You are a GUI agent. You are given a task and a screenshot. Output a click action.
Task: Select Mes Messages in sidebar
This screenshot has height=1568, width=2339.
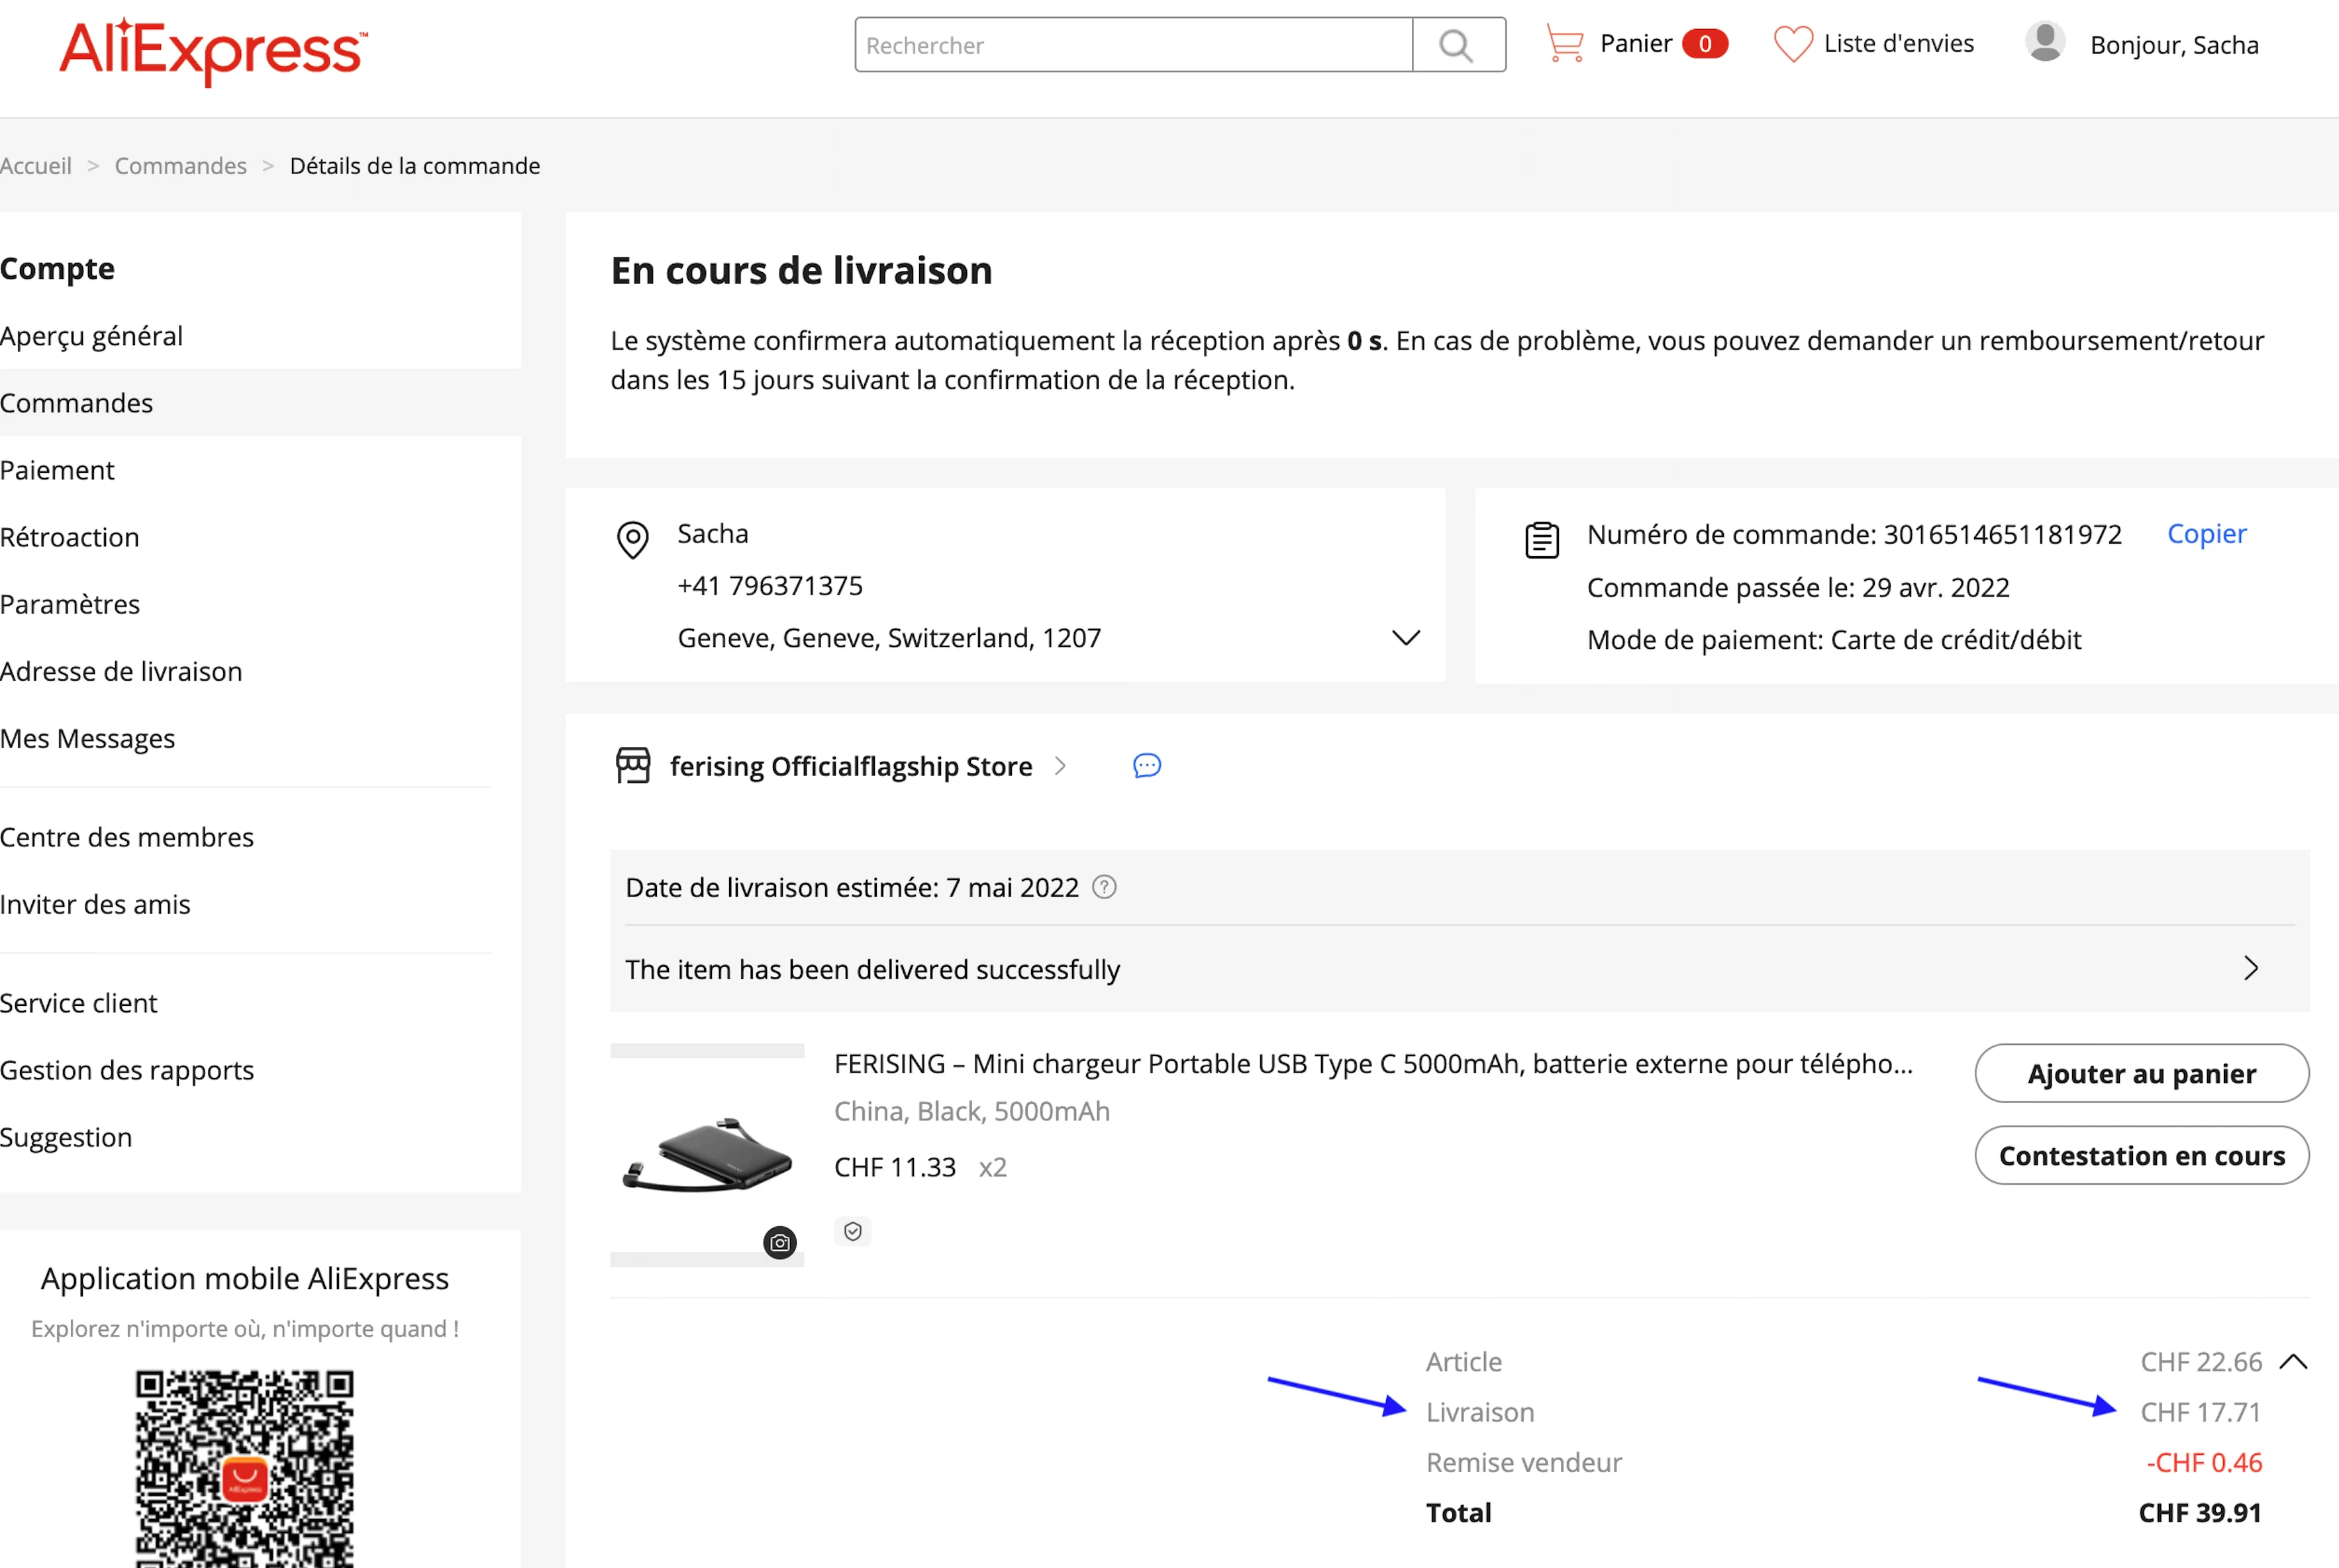tap(88, 738)
